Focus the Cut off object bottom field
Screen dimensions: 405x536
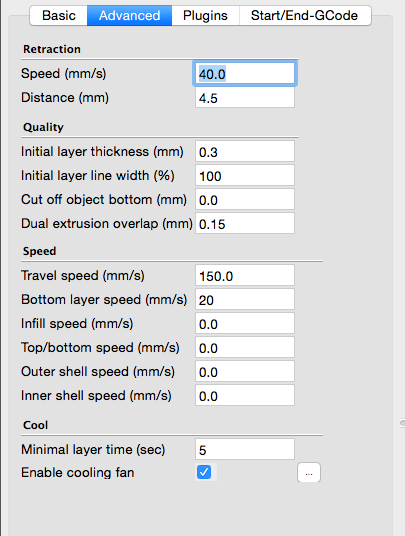(245, 200)
